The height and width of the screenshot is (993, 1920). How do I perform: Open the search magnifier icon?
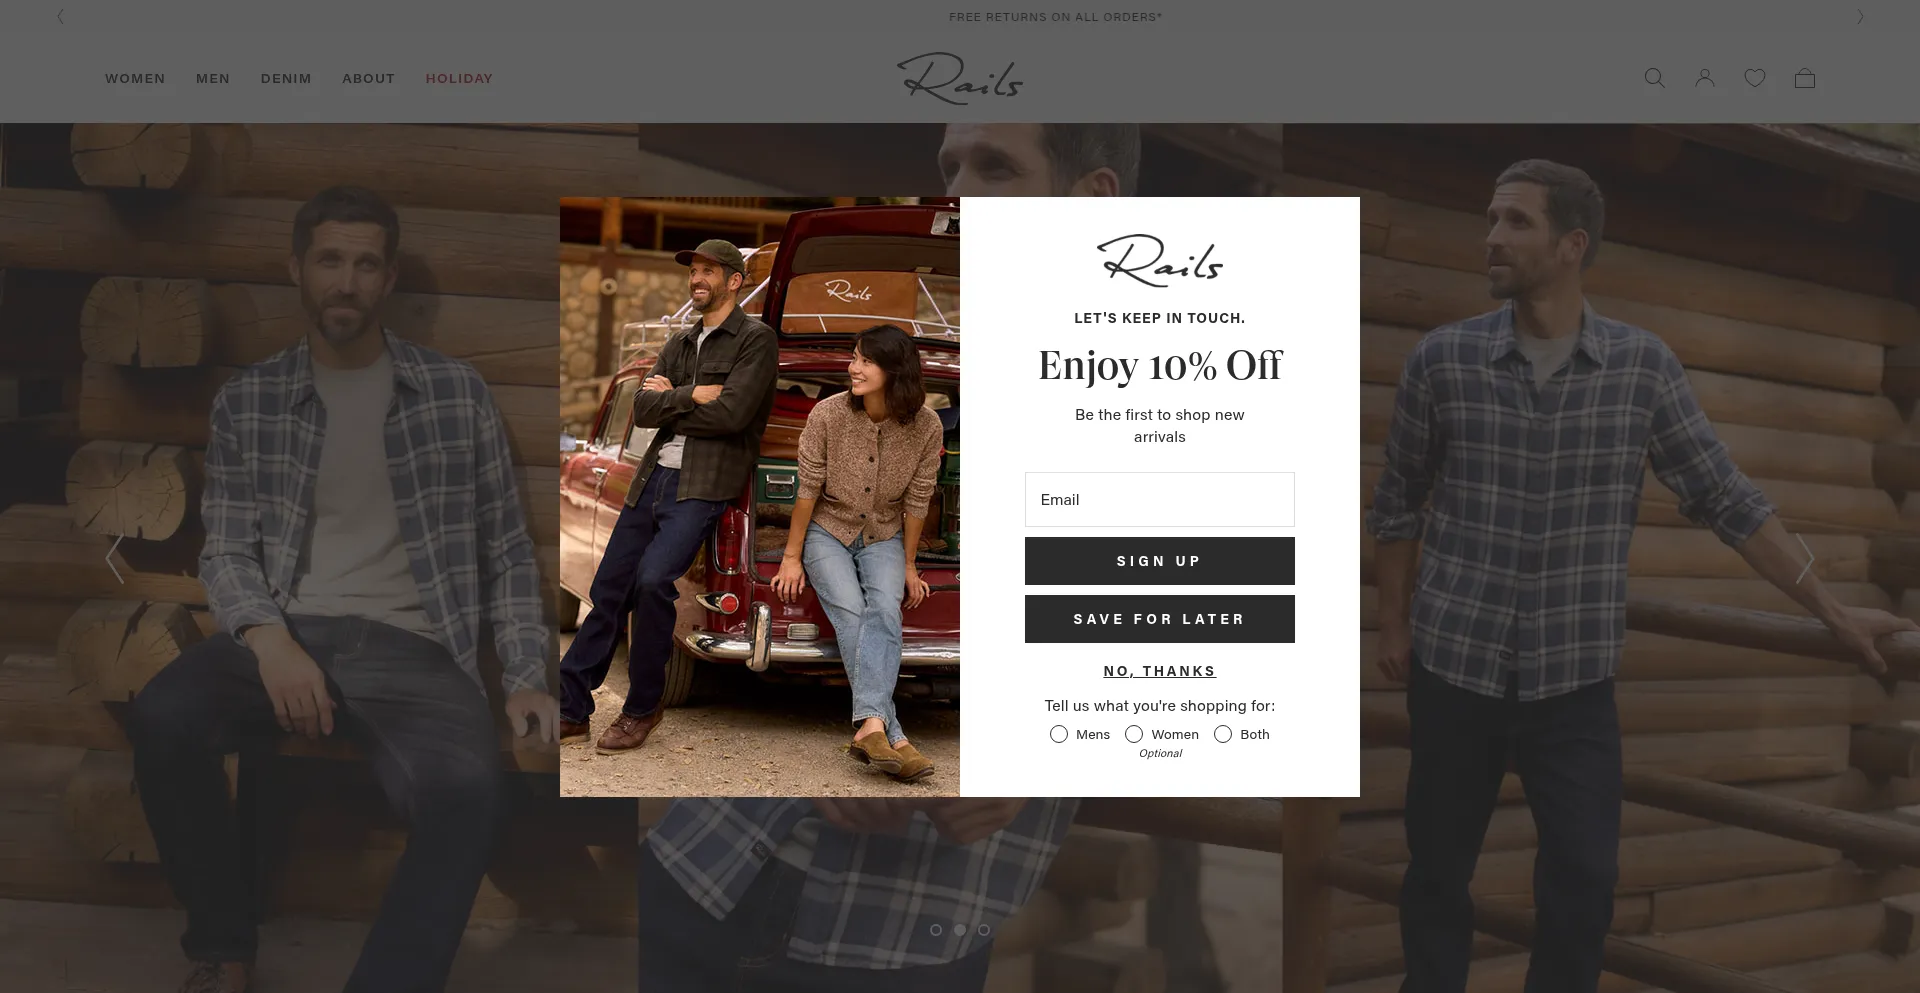(1654, 78)
